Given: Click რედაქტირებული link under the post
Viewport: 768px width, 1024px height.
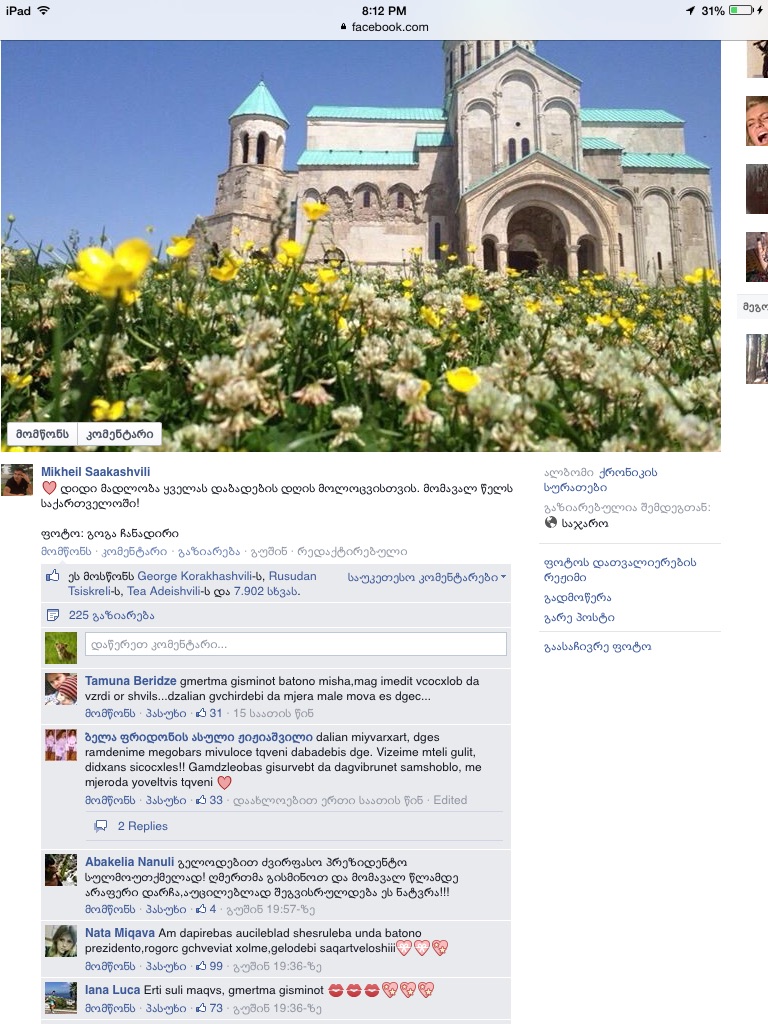Looking at the screenshot, I should pyautogui.click(x=352, y=551).
